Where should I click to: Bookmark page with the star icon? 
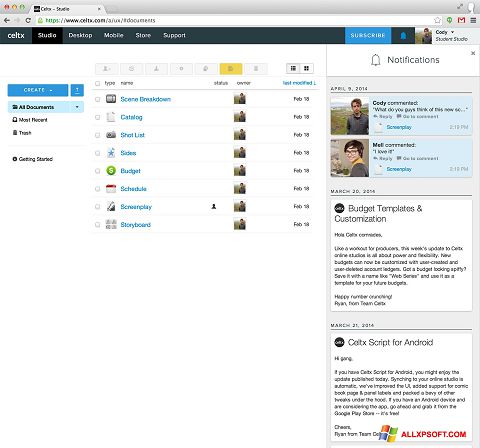coord(438,20)
